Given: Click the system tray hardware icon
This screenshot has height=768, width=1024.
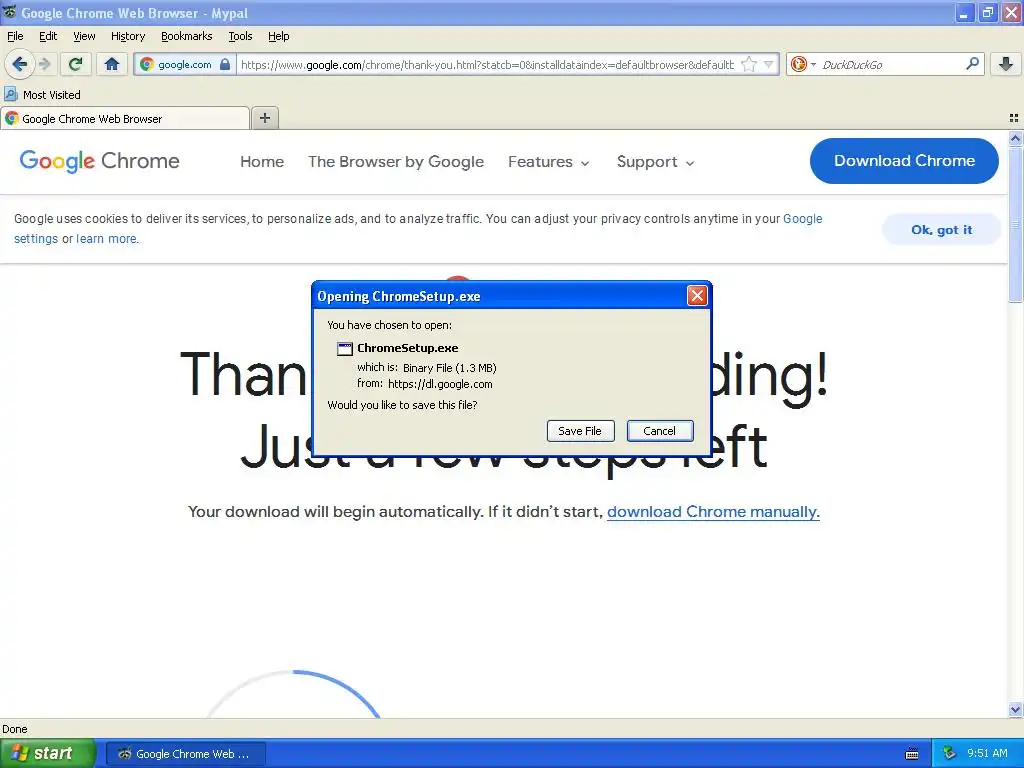Looking at the screenshot, I should (950, 753).
